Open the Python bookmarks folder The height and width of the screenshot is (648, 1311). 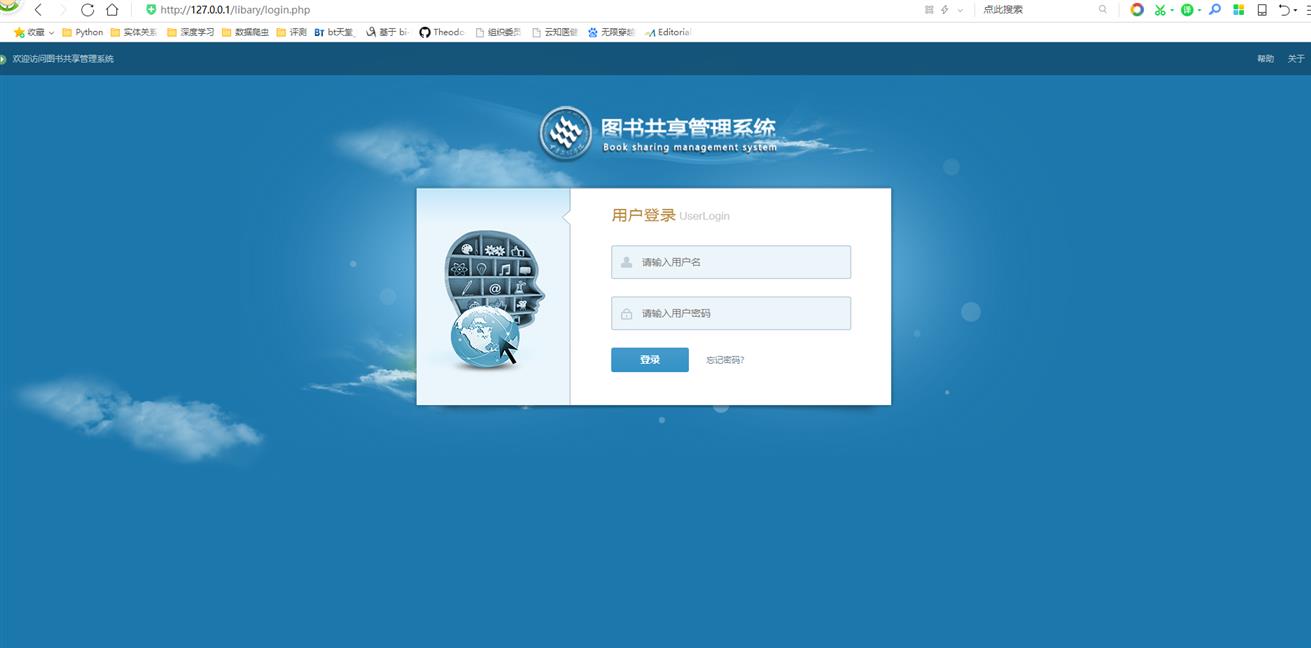(x=83, y=32)
